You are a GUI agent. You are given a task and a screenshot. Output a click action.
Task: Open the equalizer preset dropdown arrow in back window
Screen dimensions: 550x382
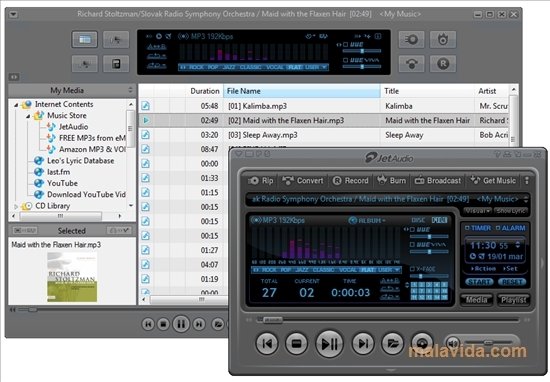[324, 67]
